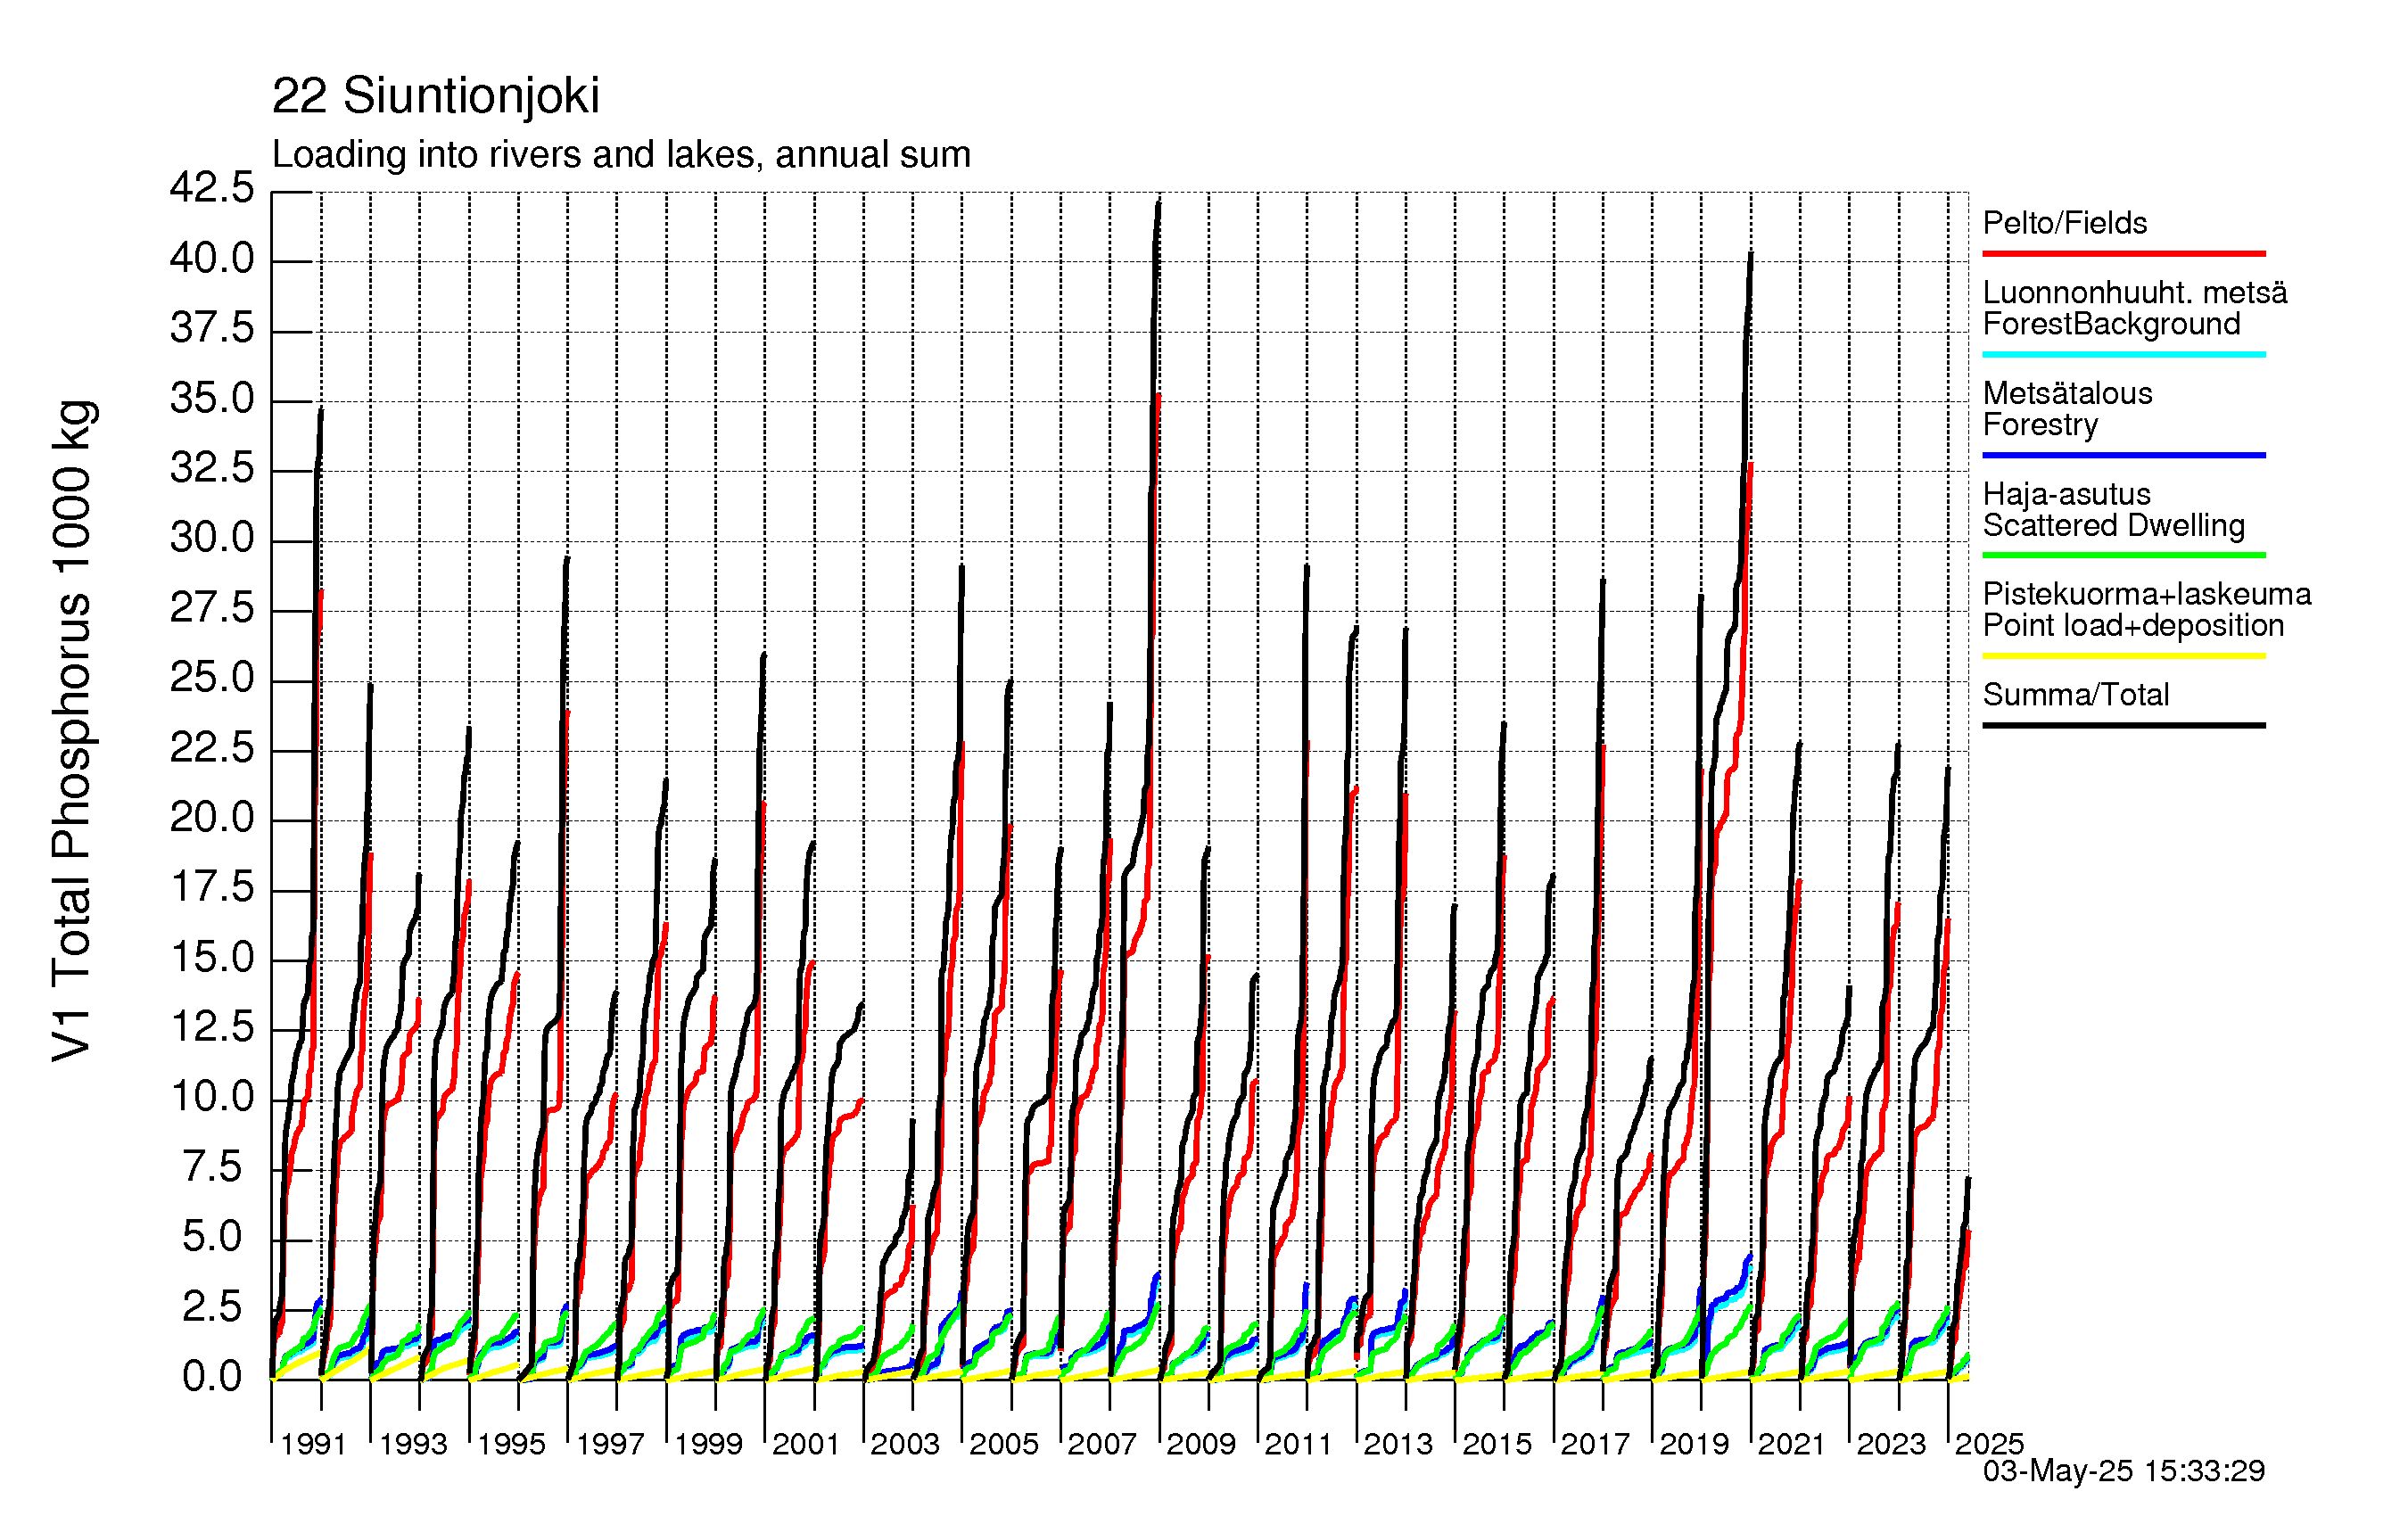Viewport: 2408px width, 1516px height.
Task: Click the y-axis value 22.5
Action: click(x=212, y=748)
